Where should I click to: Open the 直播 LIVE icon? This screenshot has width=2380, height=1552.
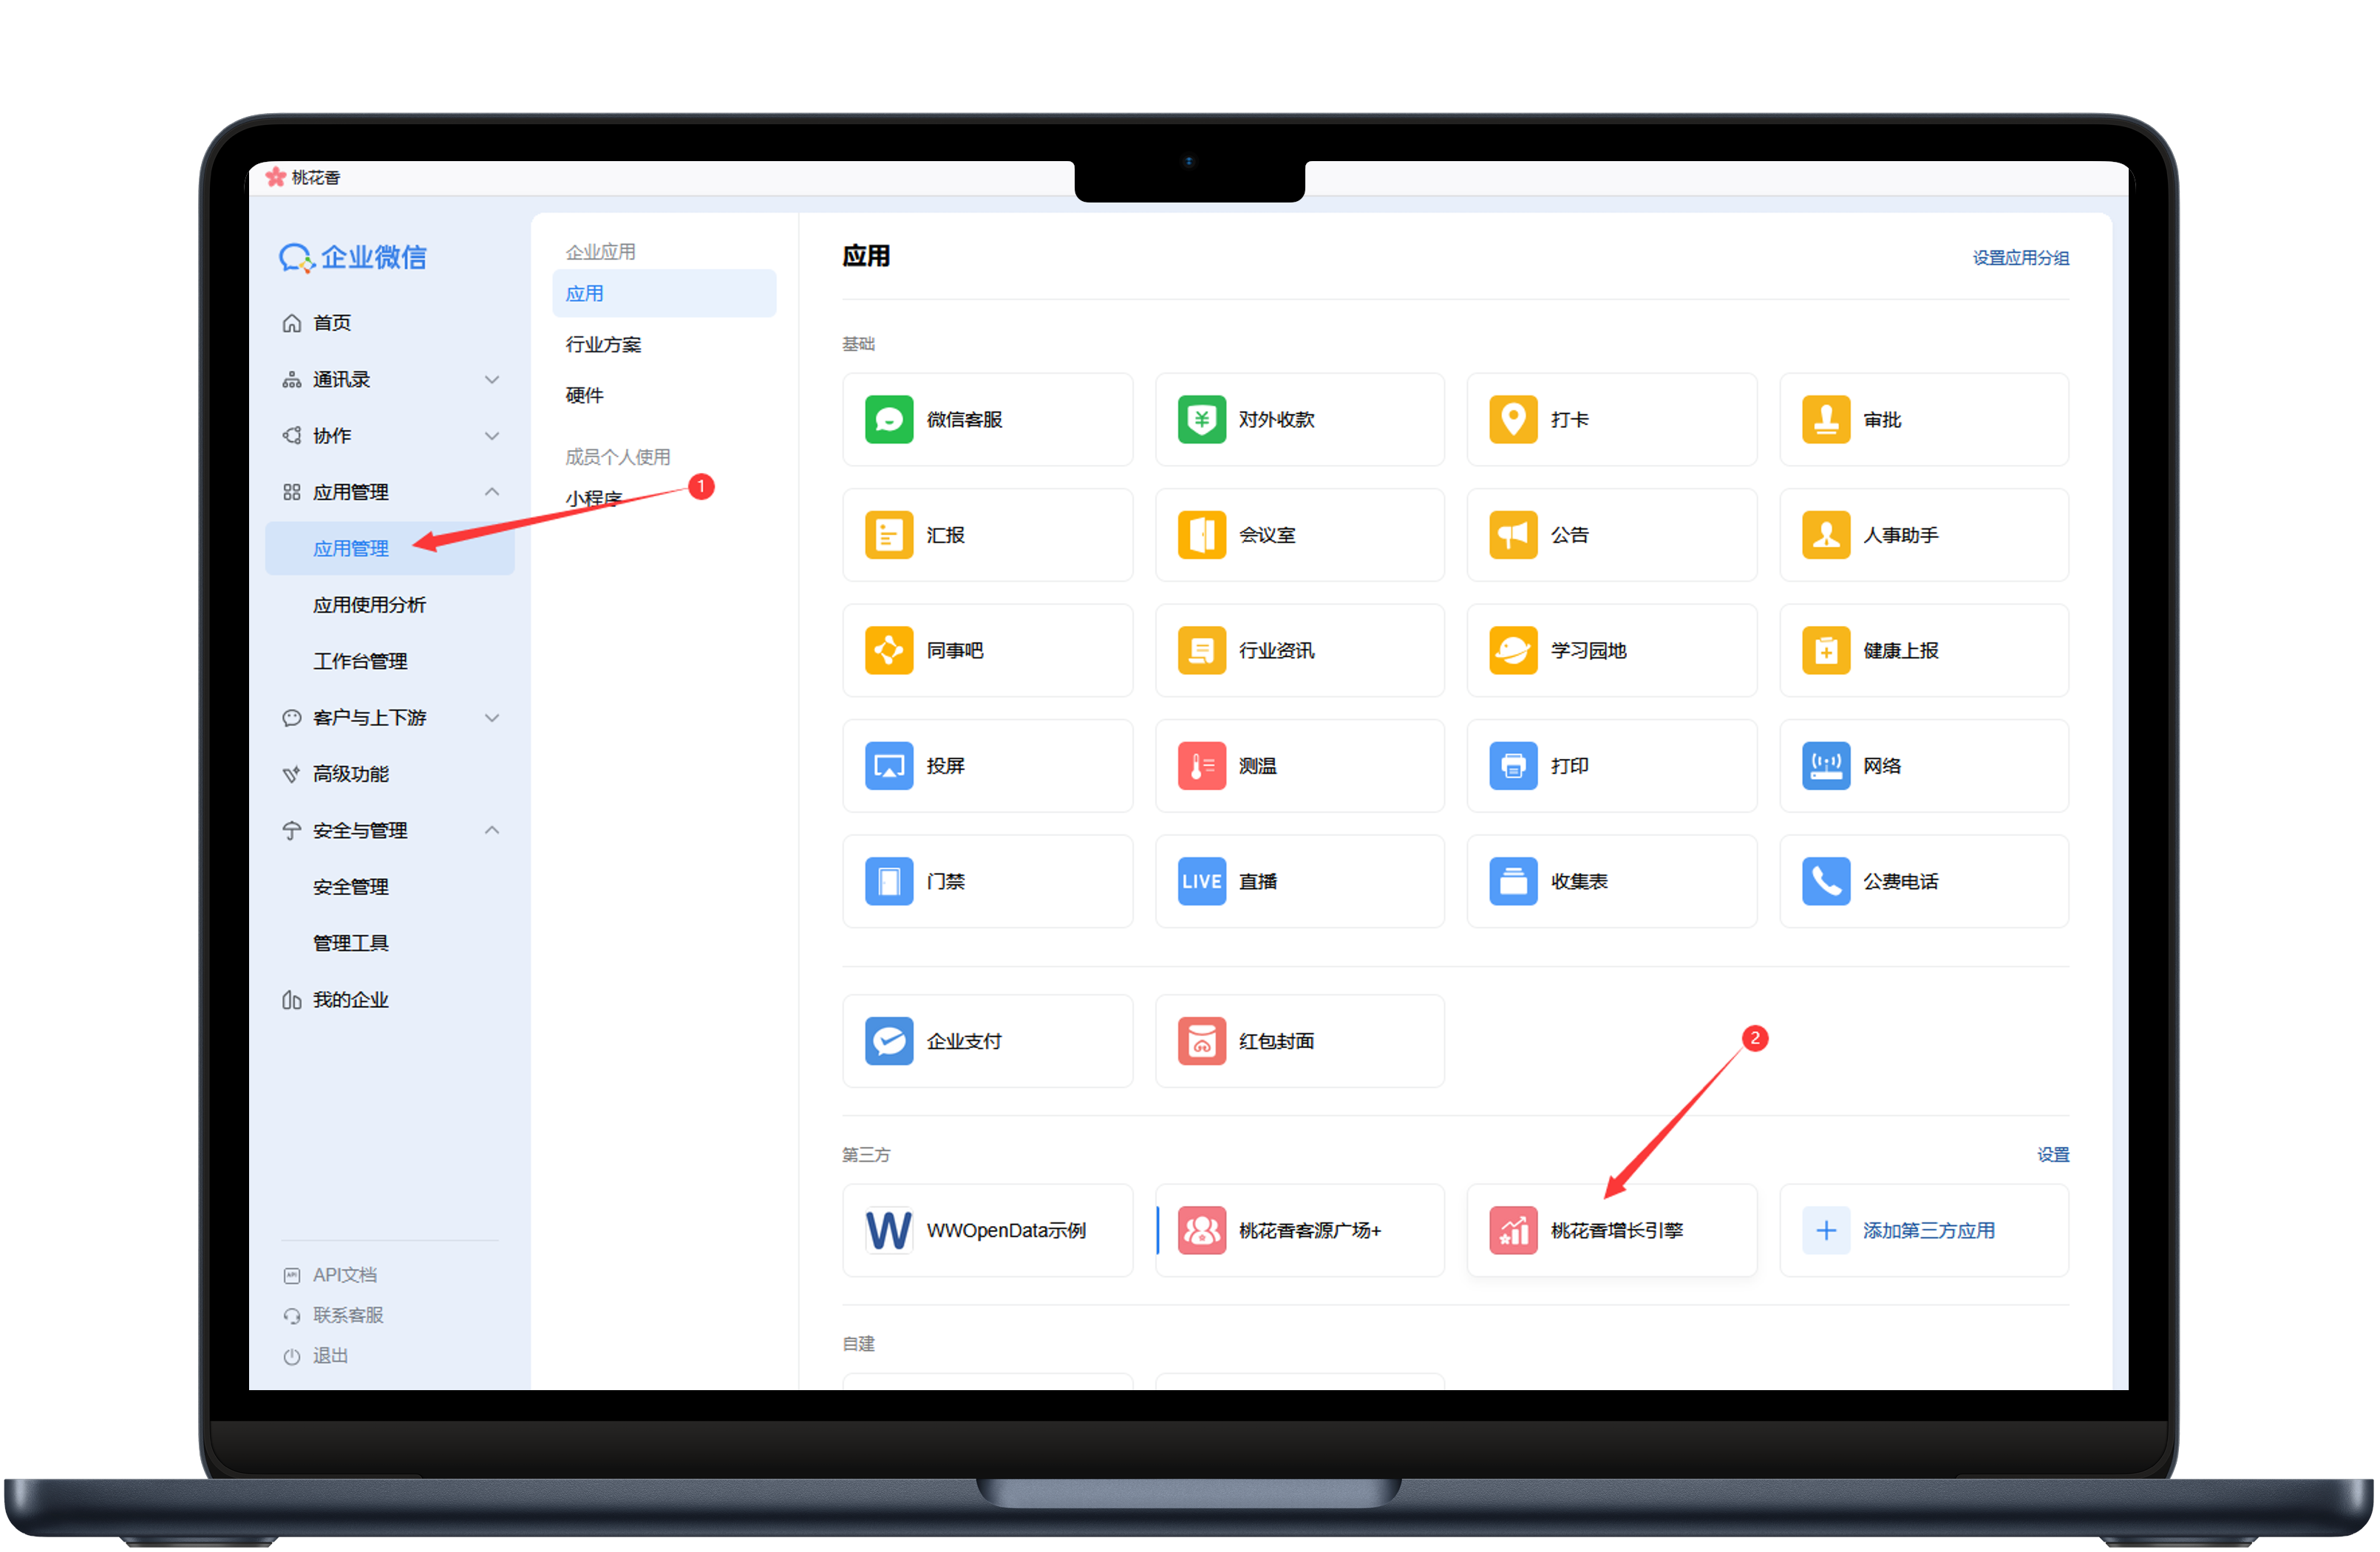click(1200, 881)
